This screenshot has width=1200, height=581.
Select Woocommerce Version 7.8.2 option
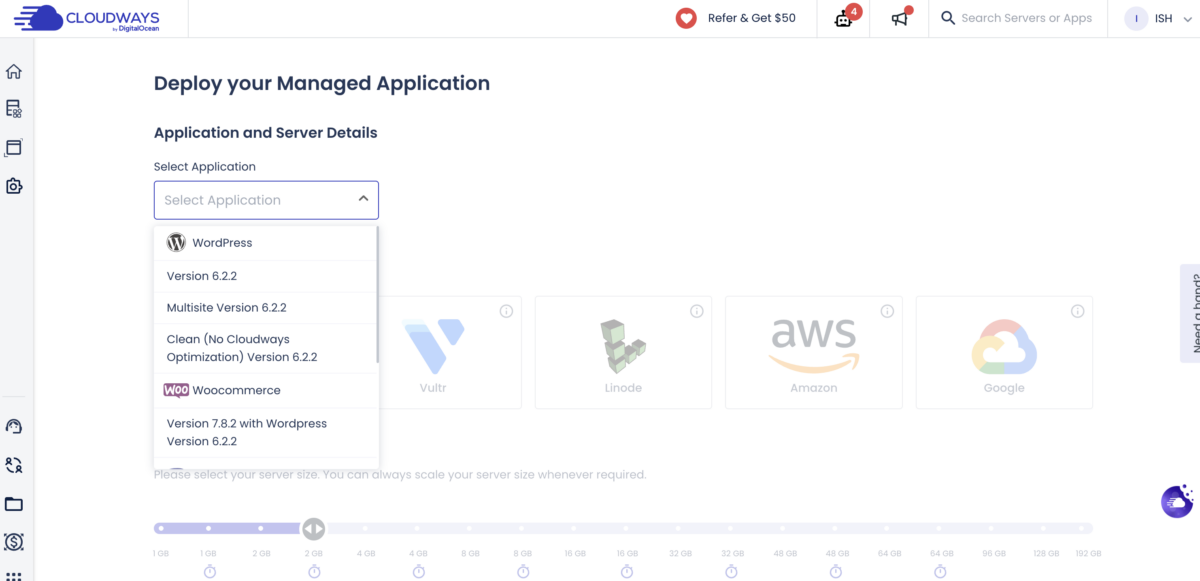(266, 432)
